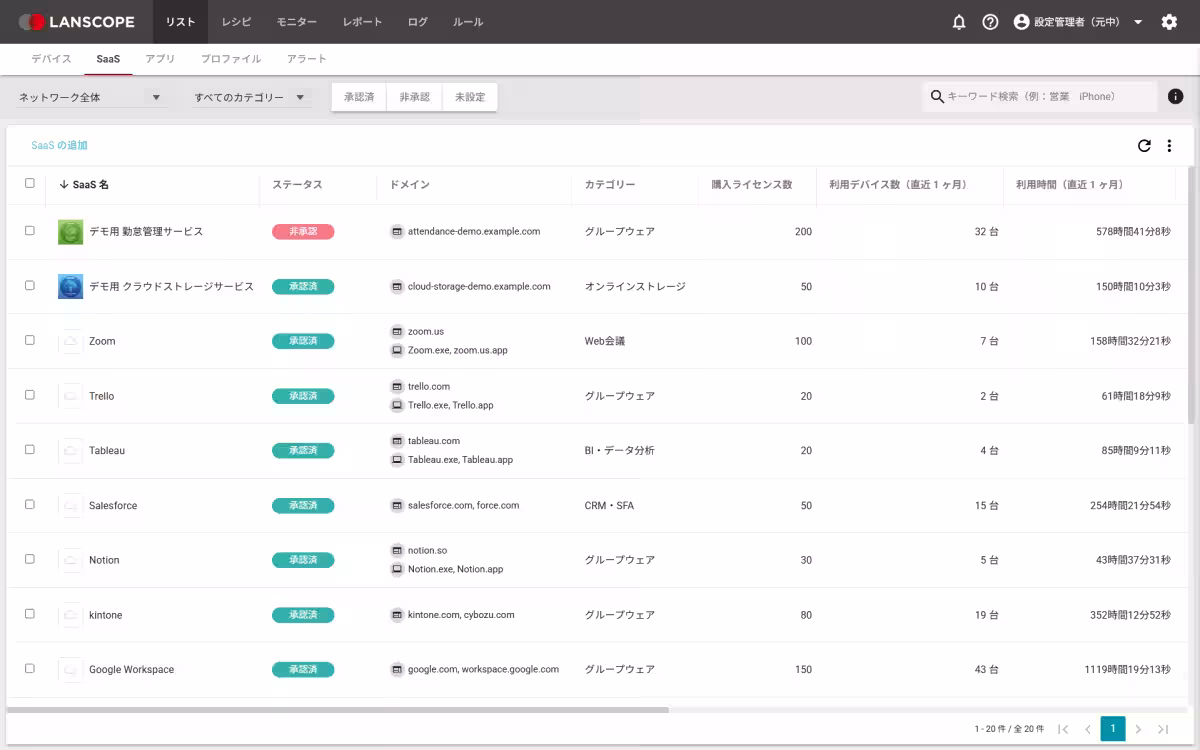Open the ログ top menu
Image resolution: width=1200 pixels, height=750 pixels.
click(x=418, y=22)
